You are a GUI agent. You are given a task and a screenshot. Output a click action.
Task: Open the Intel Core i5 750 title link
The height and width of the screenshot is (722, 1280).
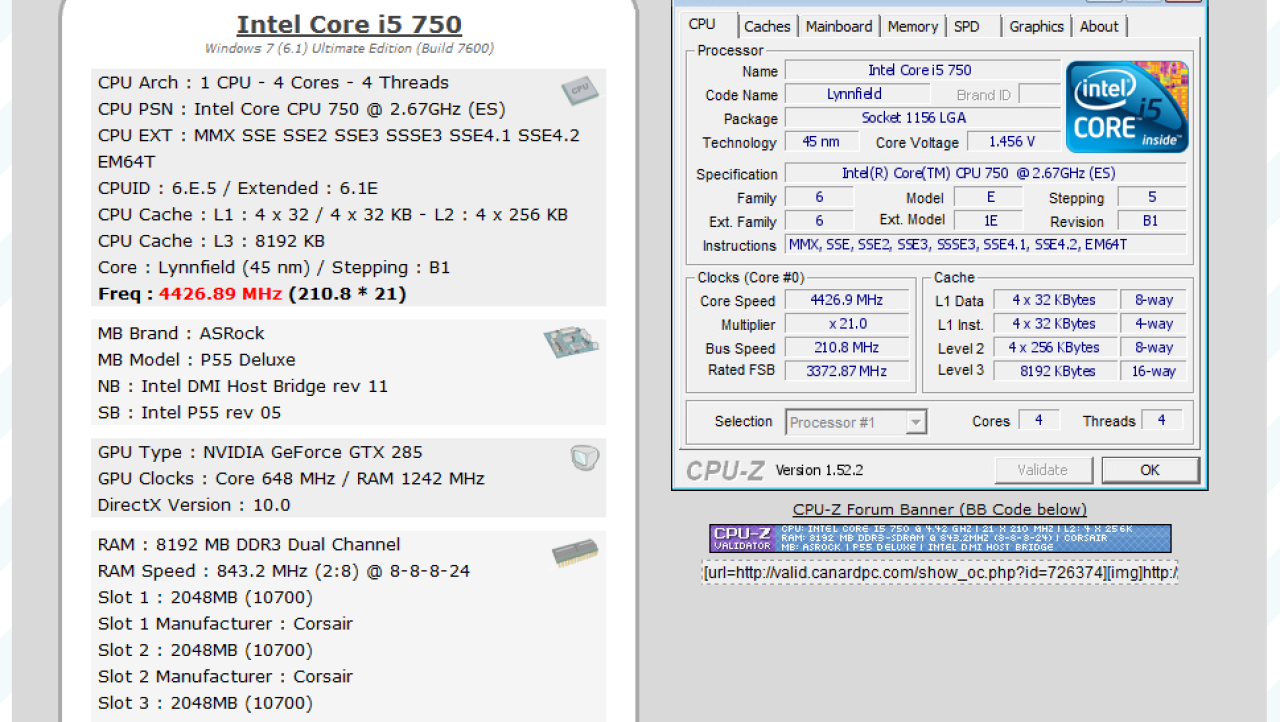(349, 24)
